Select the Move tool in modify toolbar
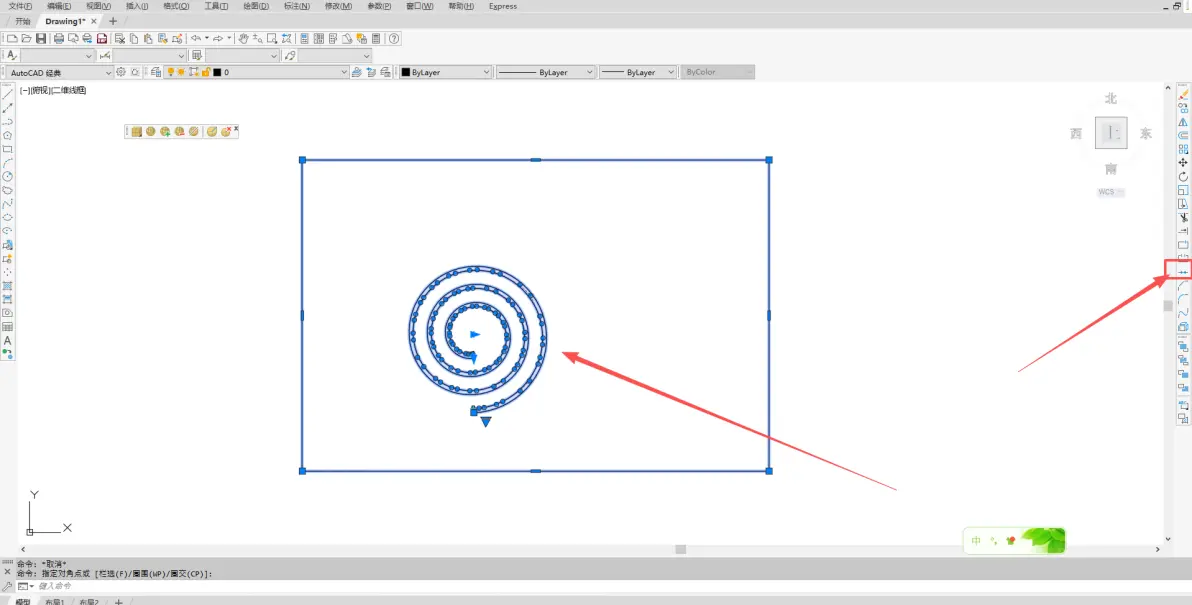The image size is (1192, 605). point(1183,163)
